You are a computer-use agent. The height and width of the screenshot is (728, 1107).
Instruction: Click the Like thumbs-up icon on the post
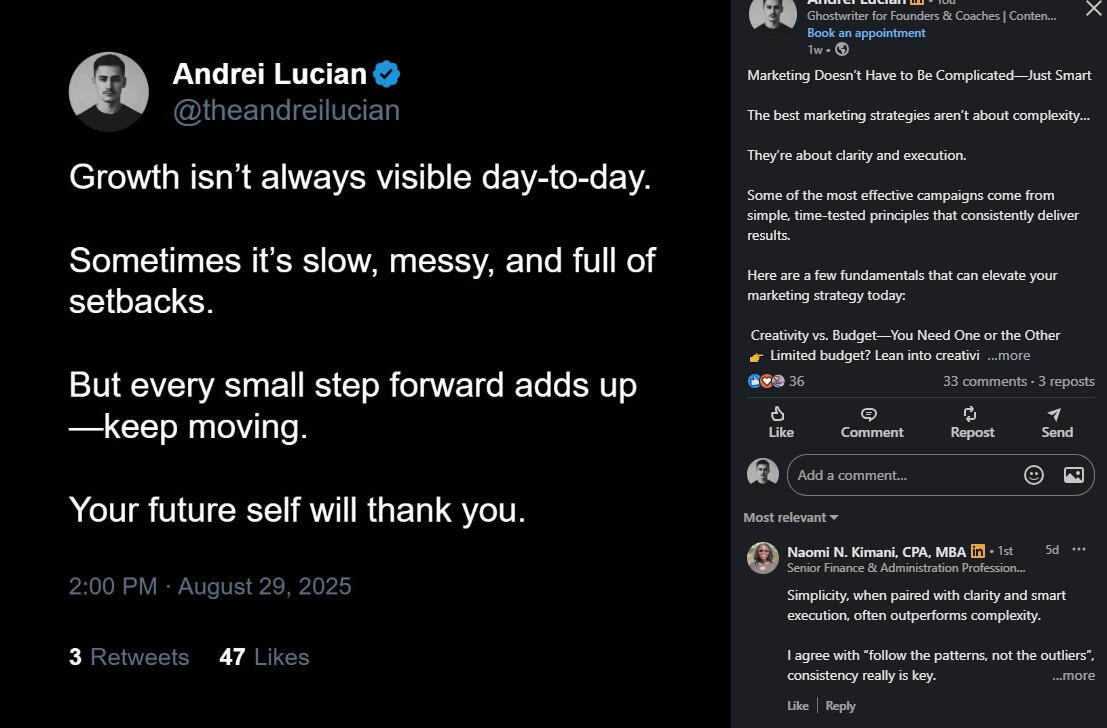pyautogui.click(x=779, y=414)
